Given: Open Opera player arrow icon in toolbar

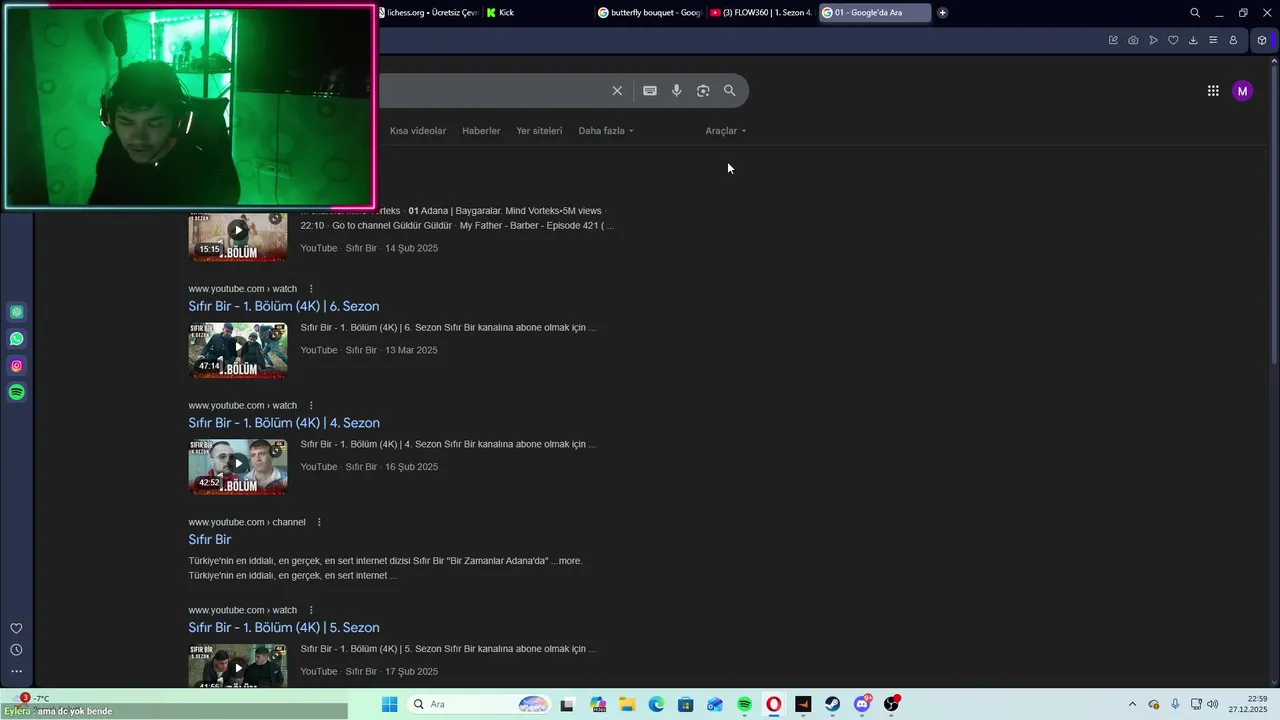Looking at the screenshot, I should pos(1153,40).
